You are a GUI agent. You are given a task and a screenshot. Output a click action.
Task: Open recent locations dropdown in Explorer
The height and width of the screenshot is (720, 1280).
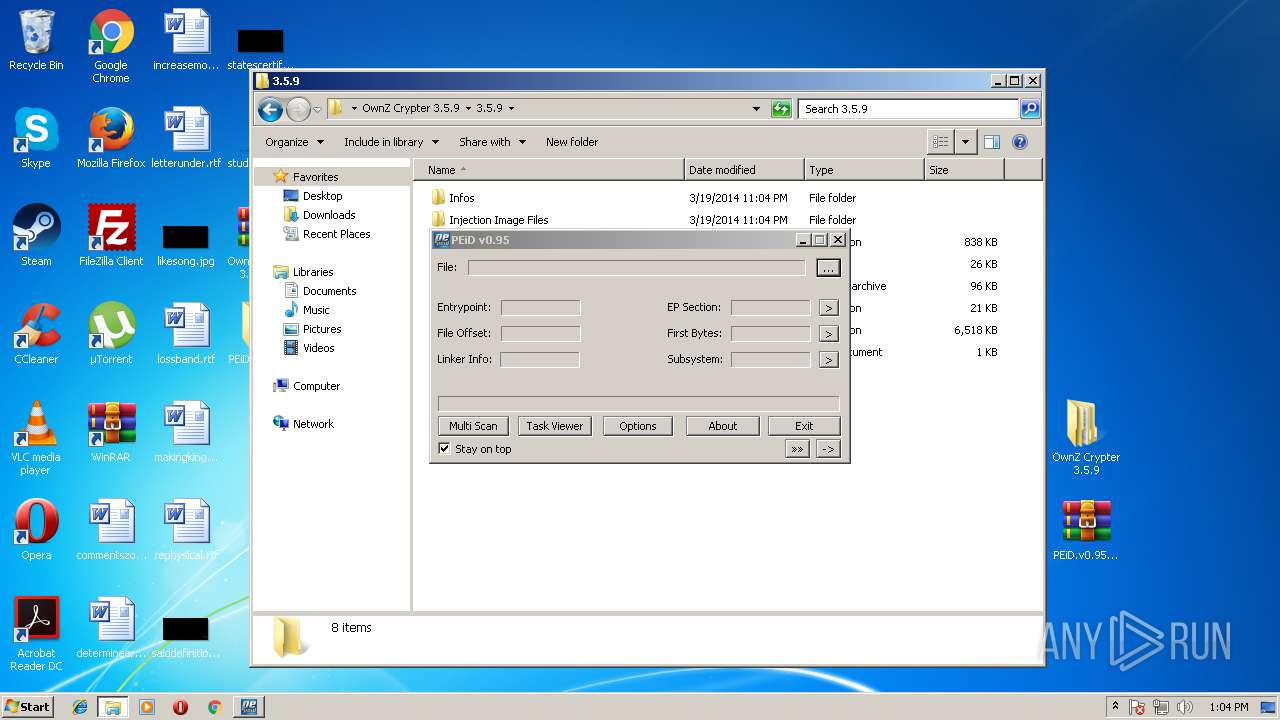tap(317, 109)
